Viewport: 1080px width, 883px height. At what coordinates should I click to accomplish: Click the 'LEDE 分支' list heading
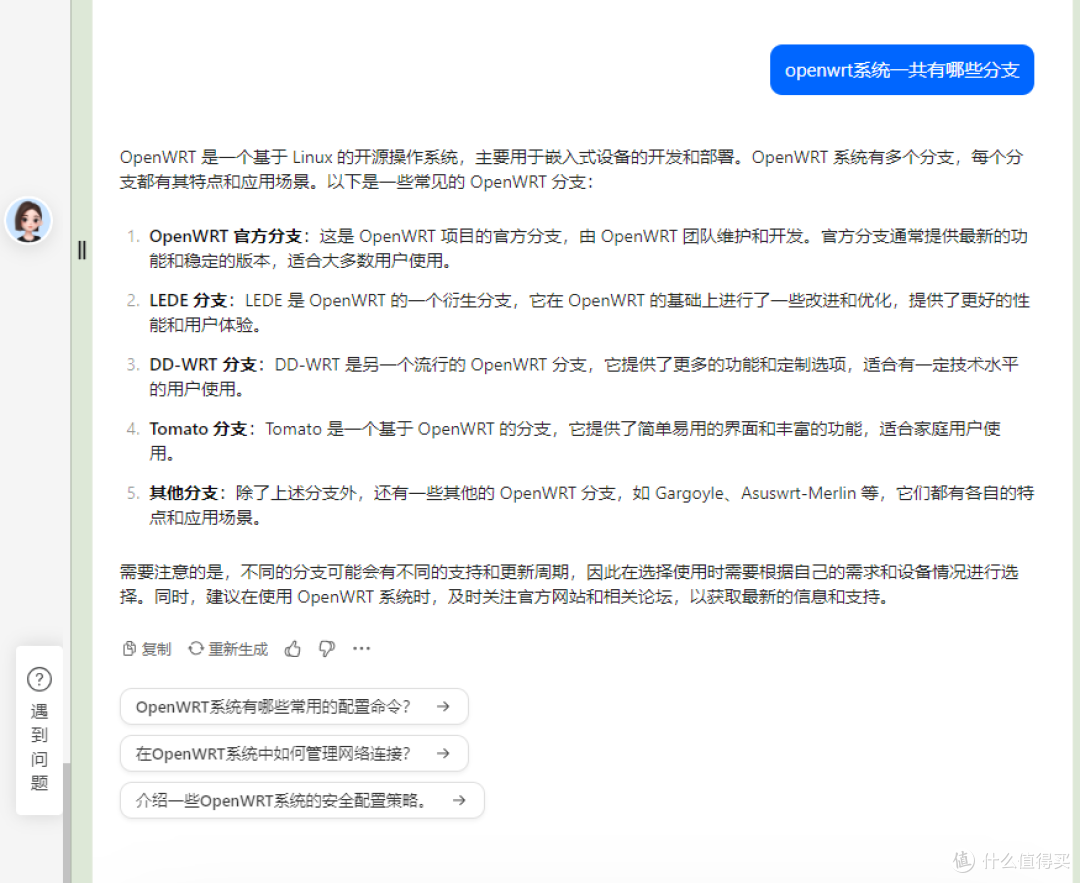tap(188, 300)
